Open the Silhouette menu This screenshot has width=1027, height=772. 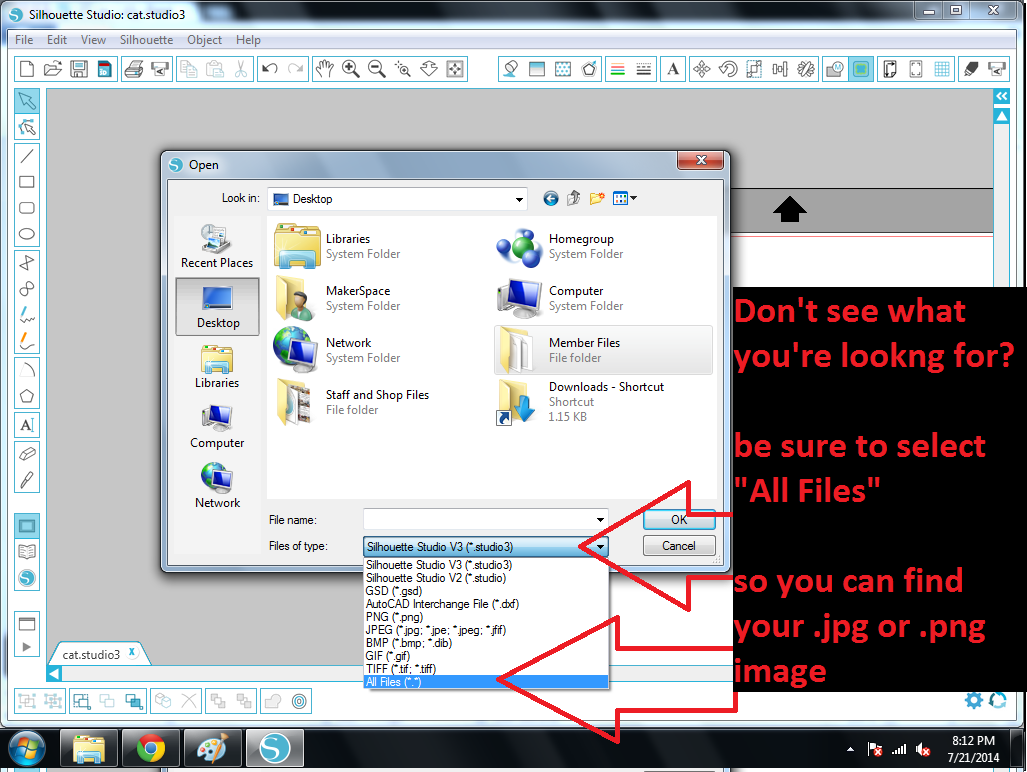click(x=146, y=40)
